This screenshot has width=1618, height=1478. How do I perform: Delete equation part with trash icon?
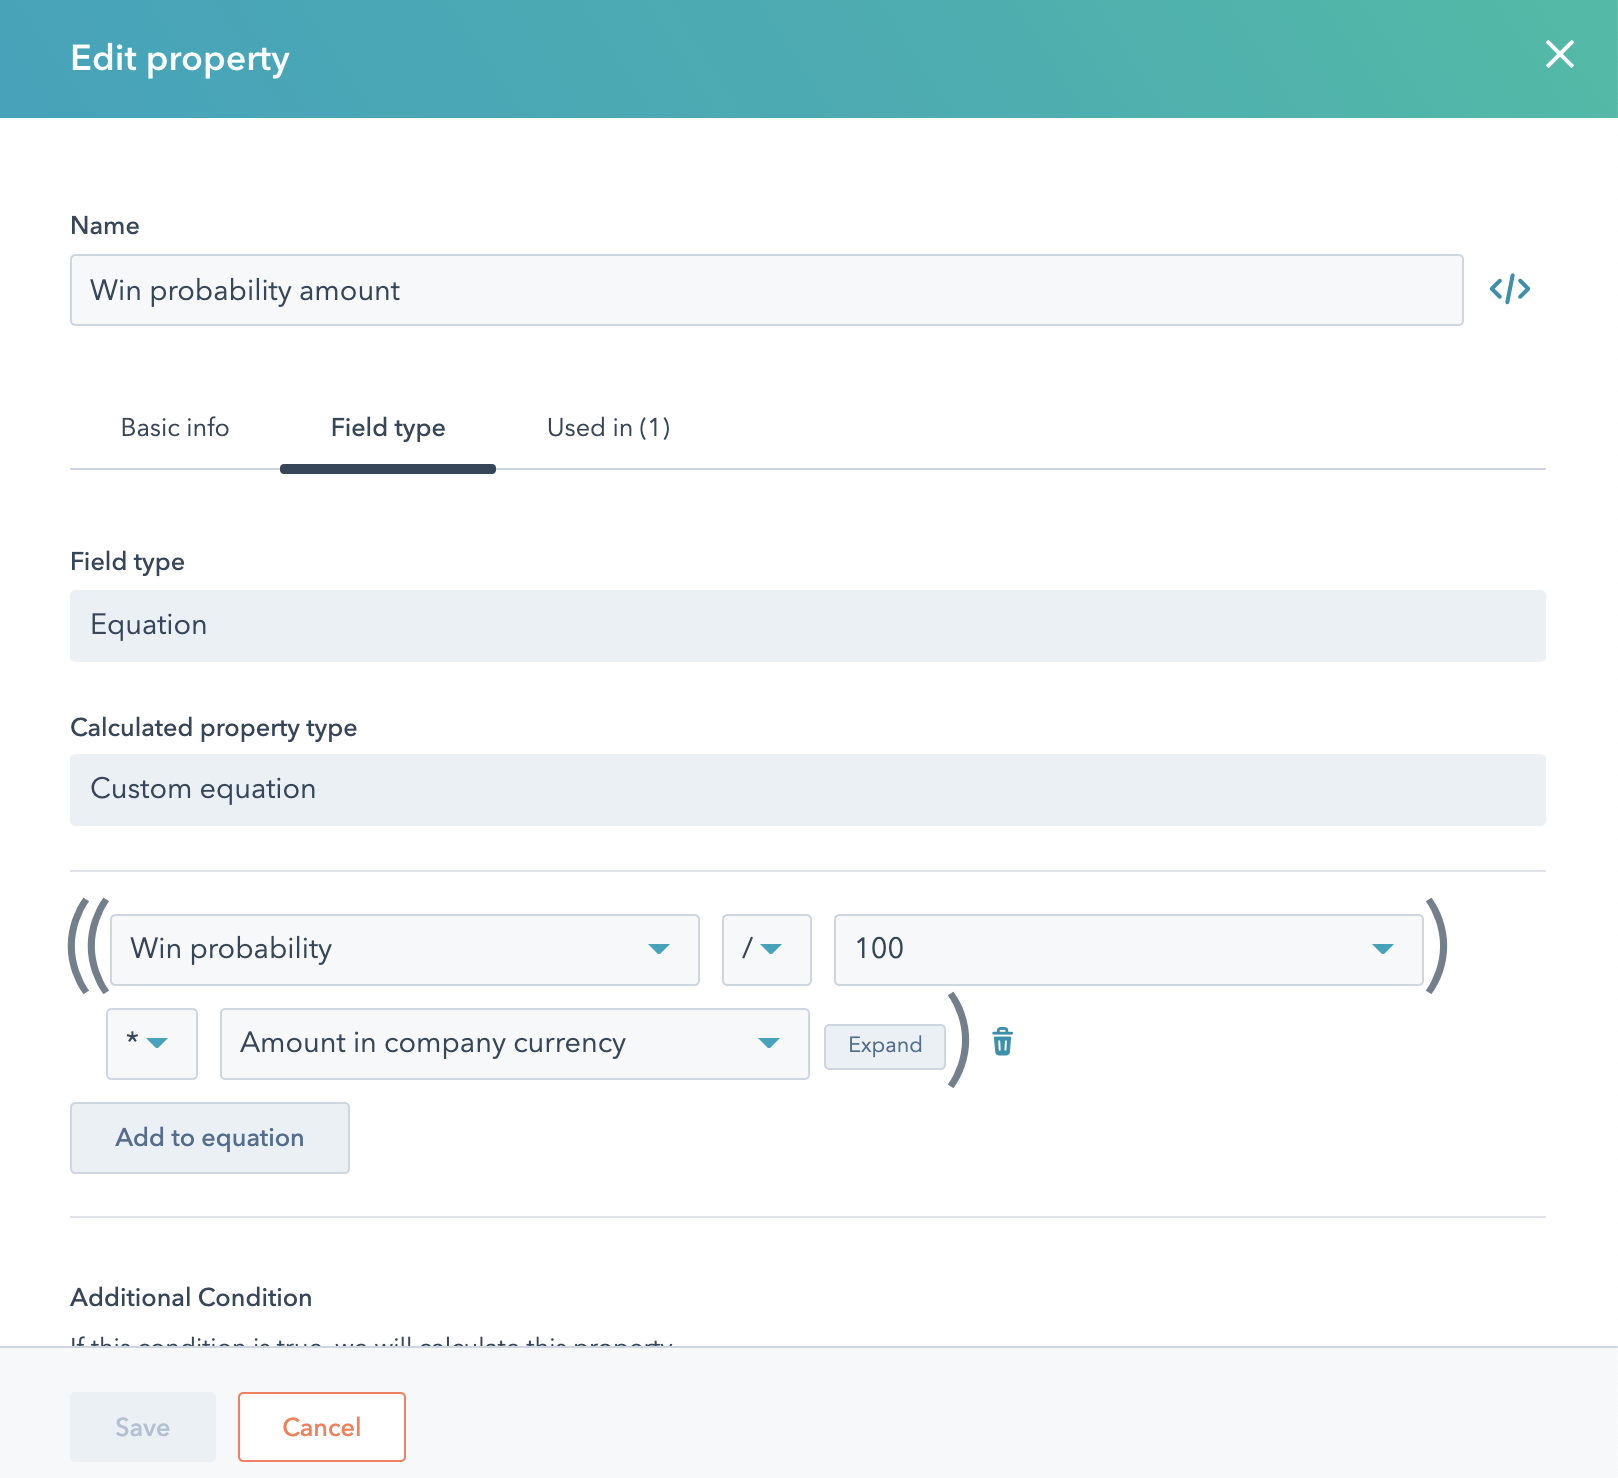pyautogui.click(x=1002, y=1042)
